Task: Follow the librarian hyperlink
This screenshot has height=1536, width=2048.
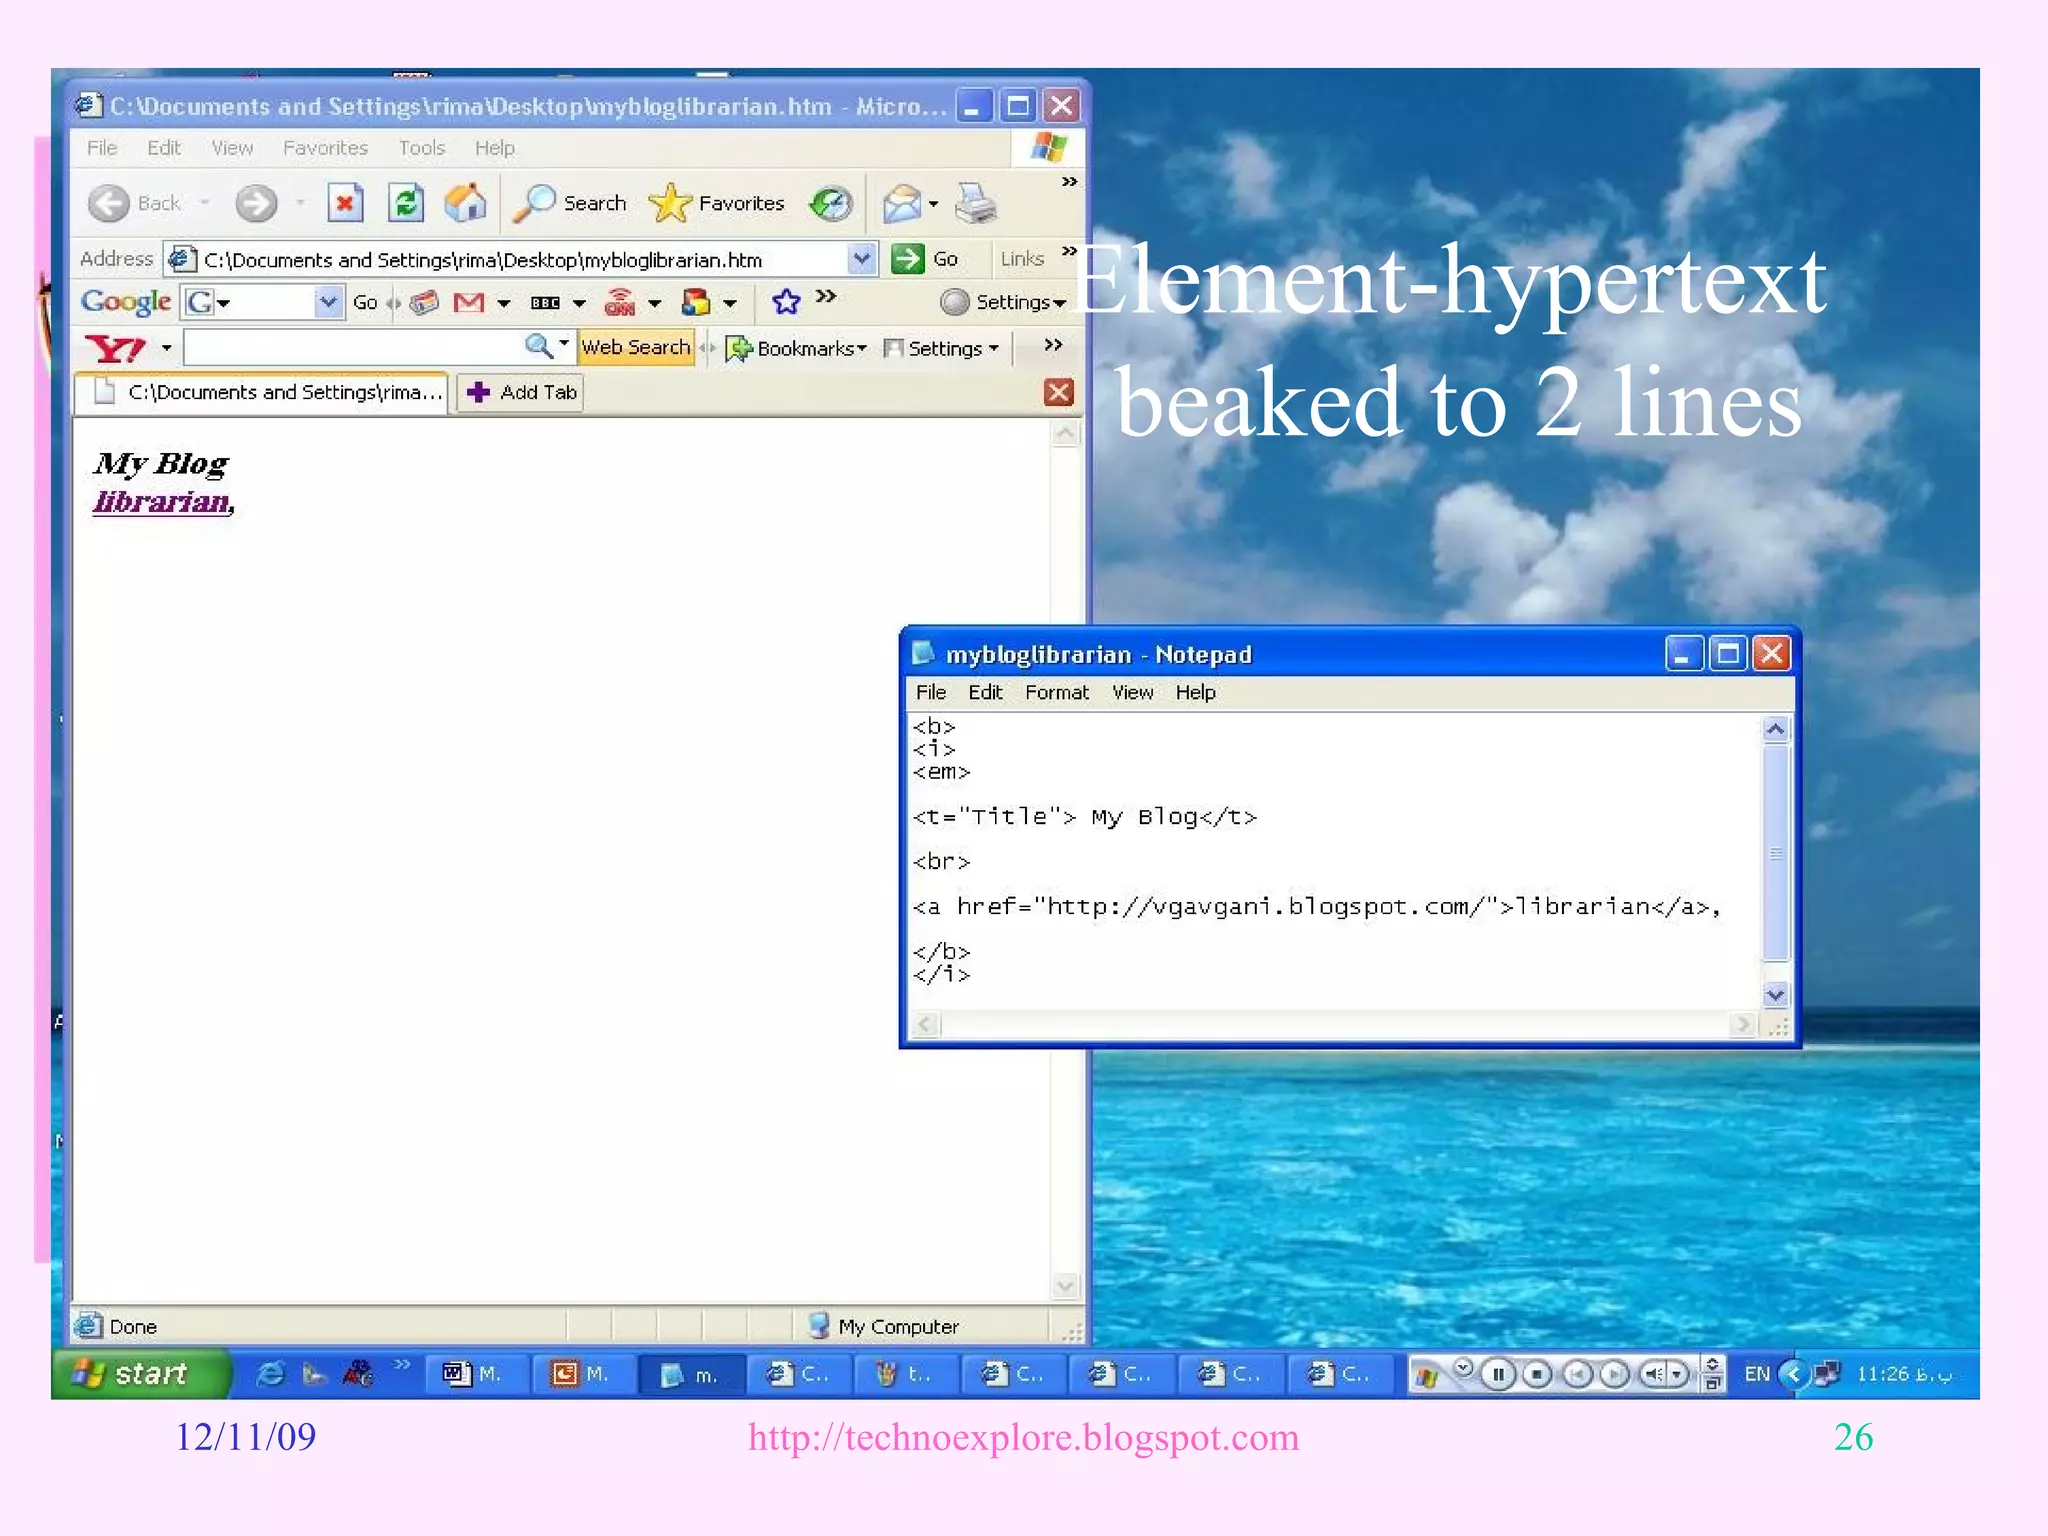Action: tap(161, 502)
